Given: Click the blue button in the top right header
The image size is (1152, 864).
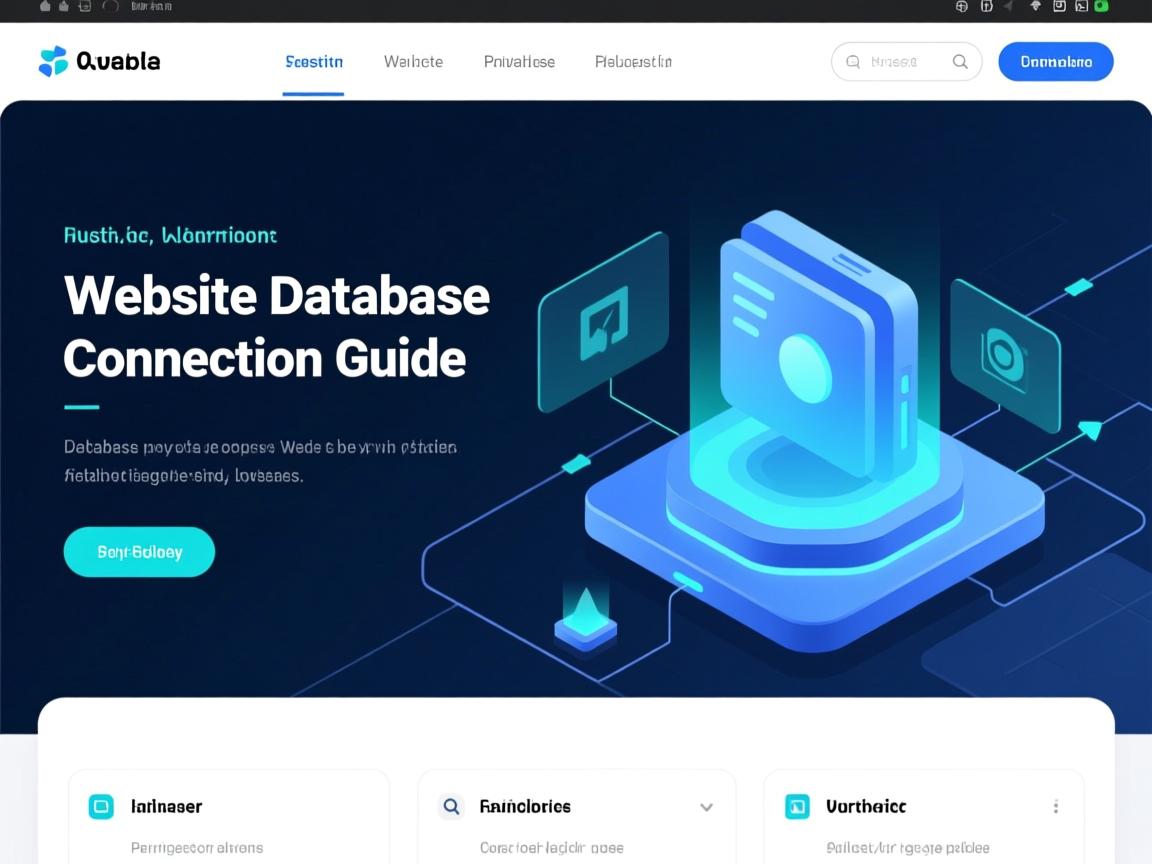Looking at the screenshot, I should click(1055, 62).
